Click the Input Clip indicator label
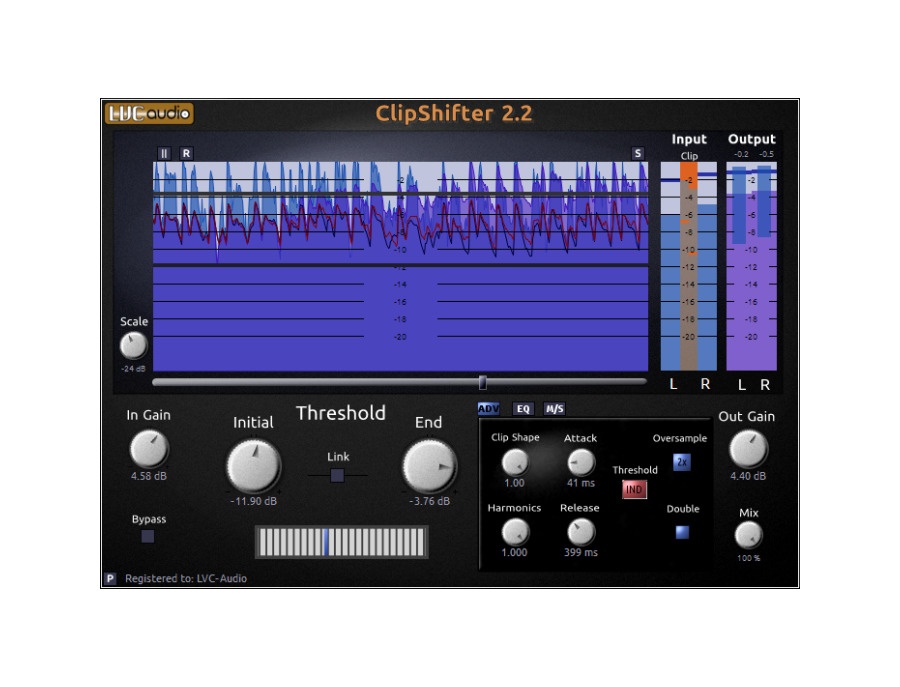The height and width of the screenshot is (687, 900). pyautogui.click(x=689, y=156)
